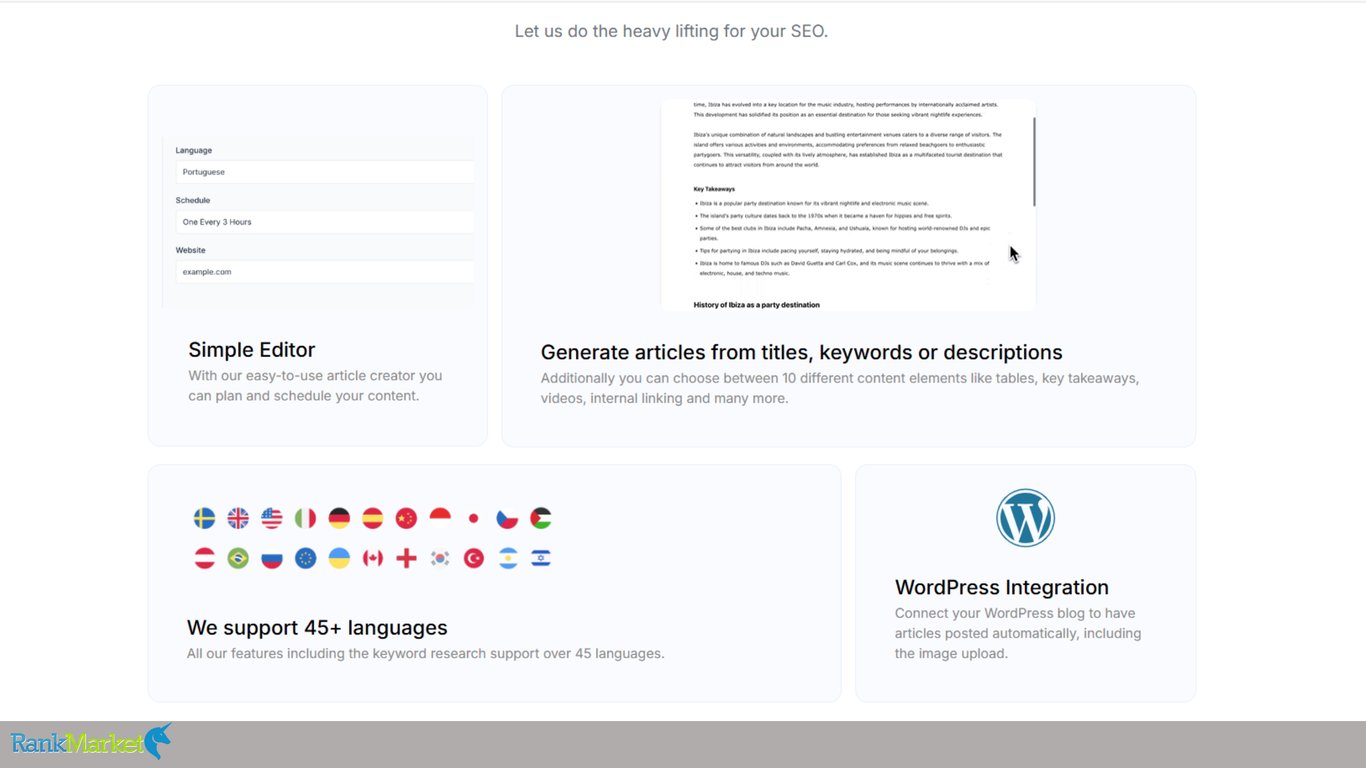
Task: Click the Let us do the heavy lifting text
Action: pos(671,31)
